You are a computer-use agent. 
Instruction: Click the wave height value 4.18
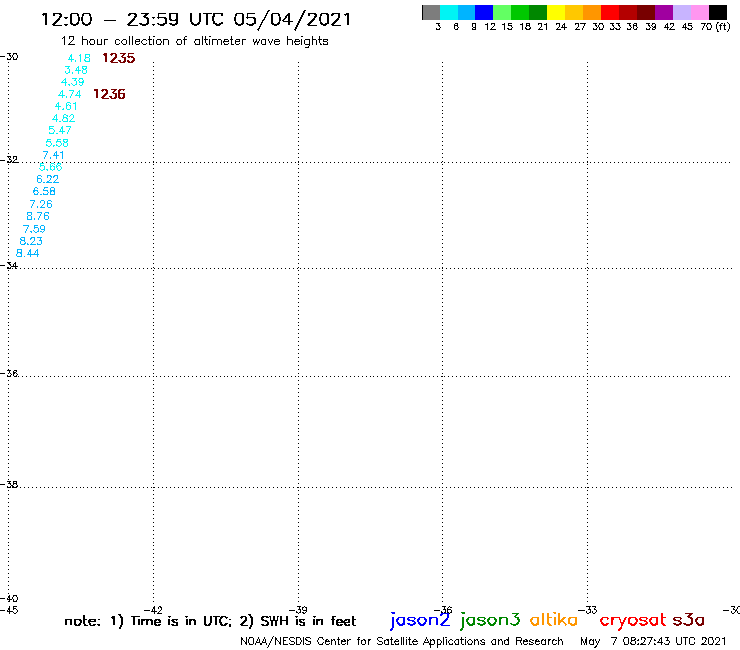pos(79,58)
